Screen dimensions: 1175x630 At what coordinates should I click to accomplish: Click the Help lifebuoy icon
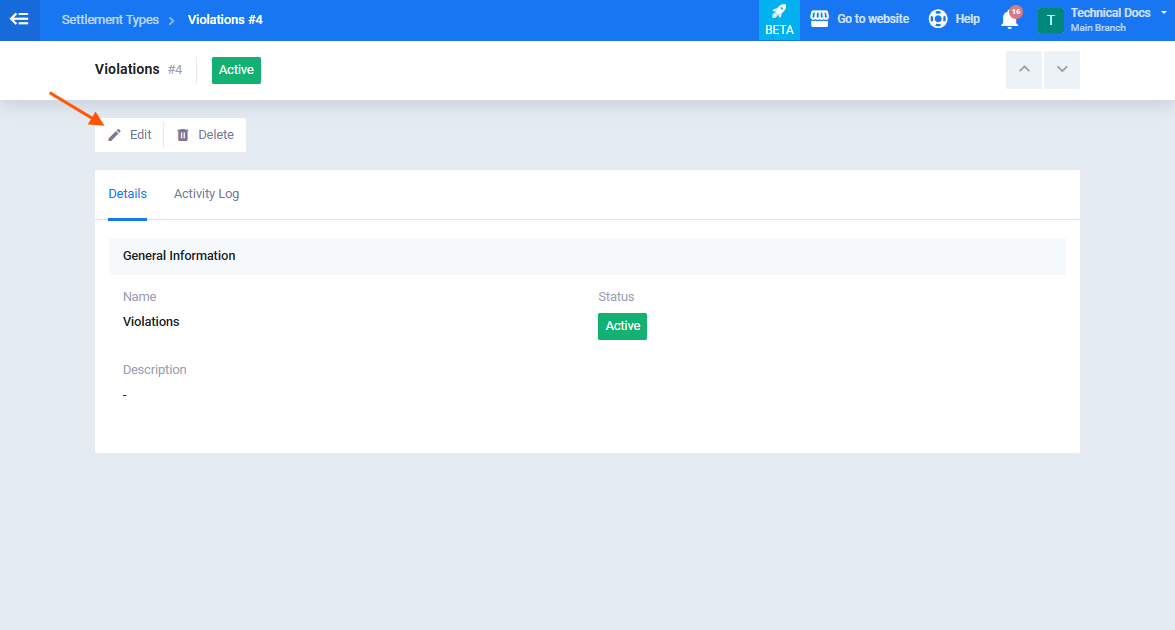(x=938, y=19)
